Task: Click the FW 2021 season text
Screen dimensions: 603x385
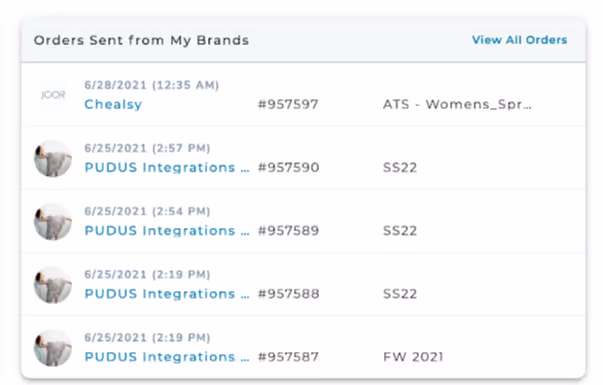Action: (413, 357)
